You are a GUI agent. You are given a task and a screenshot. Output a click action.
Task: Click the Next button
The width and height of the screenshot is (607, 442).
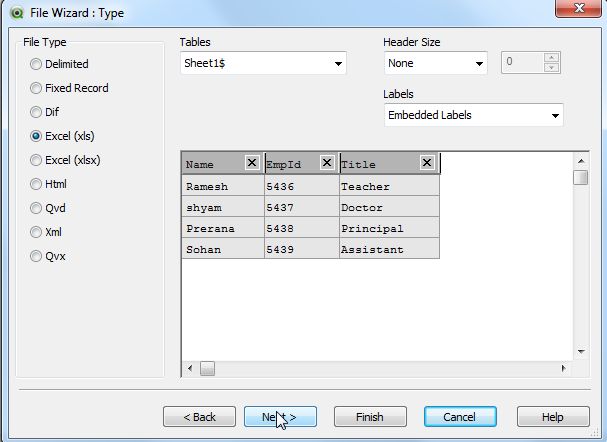pyautogui.click(x=280, y=417)
